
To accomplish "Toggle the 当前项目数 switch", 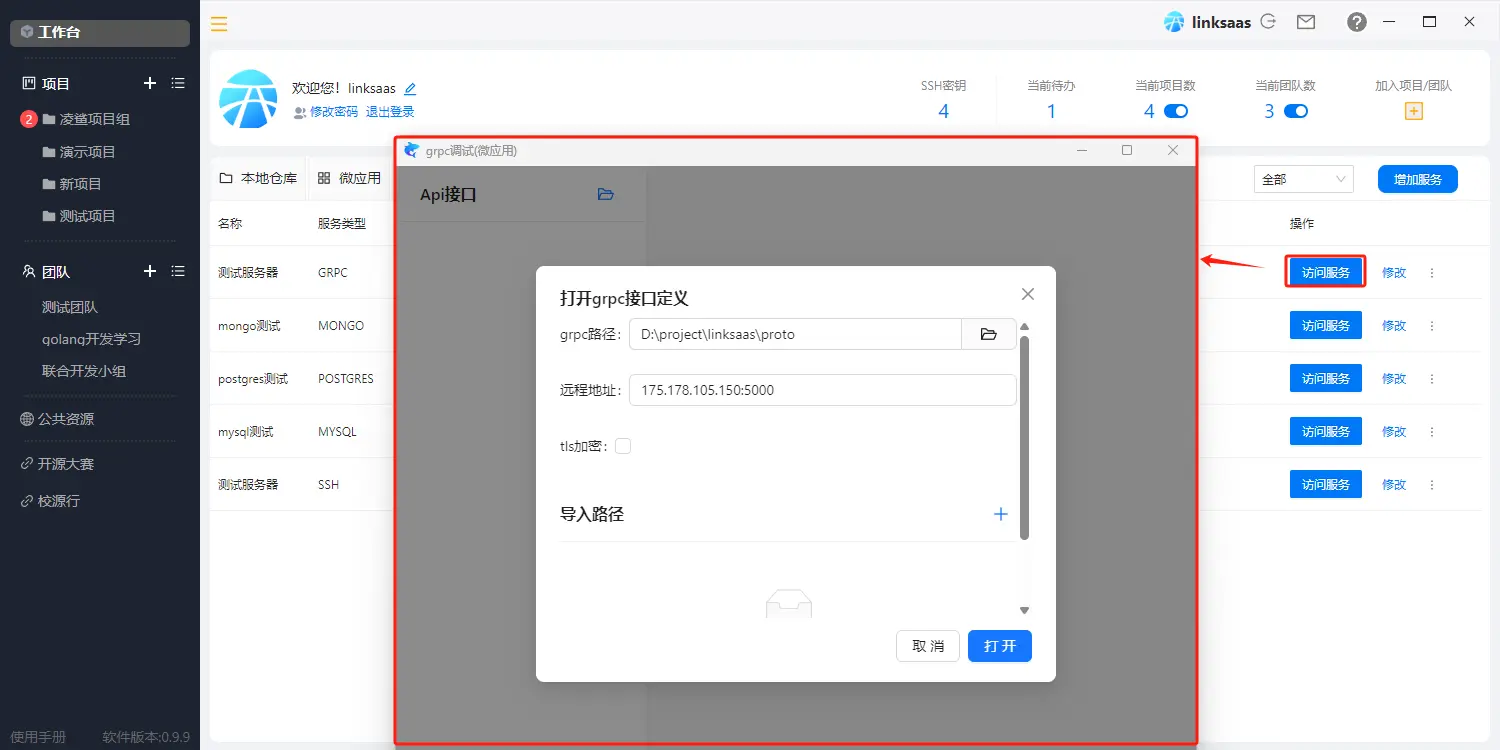I will 1176,111.
